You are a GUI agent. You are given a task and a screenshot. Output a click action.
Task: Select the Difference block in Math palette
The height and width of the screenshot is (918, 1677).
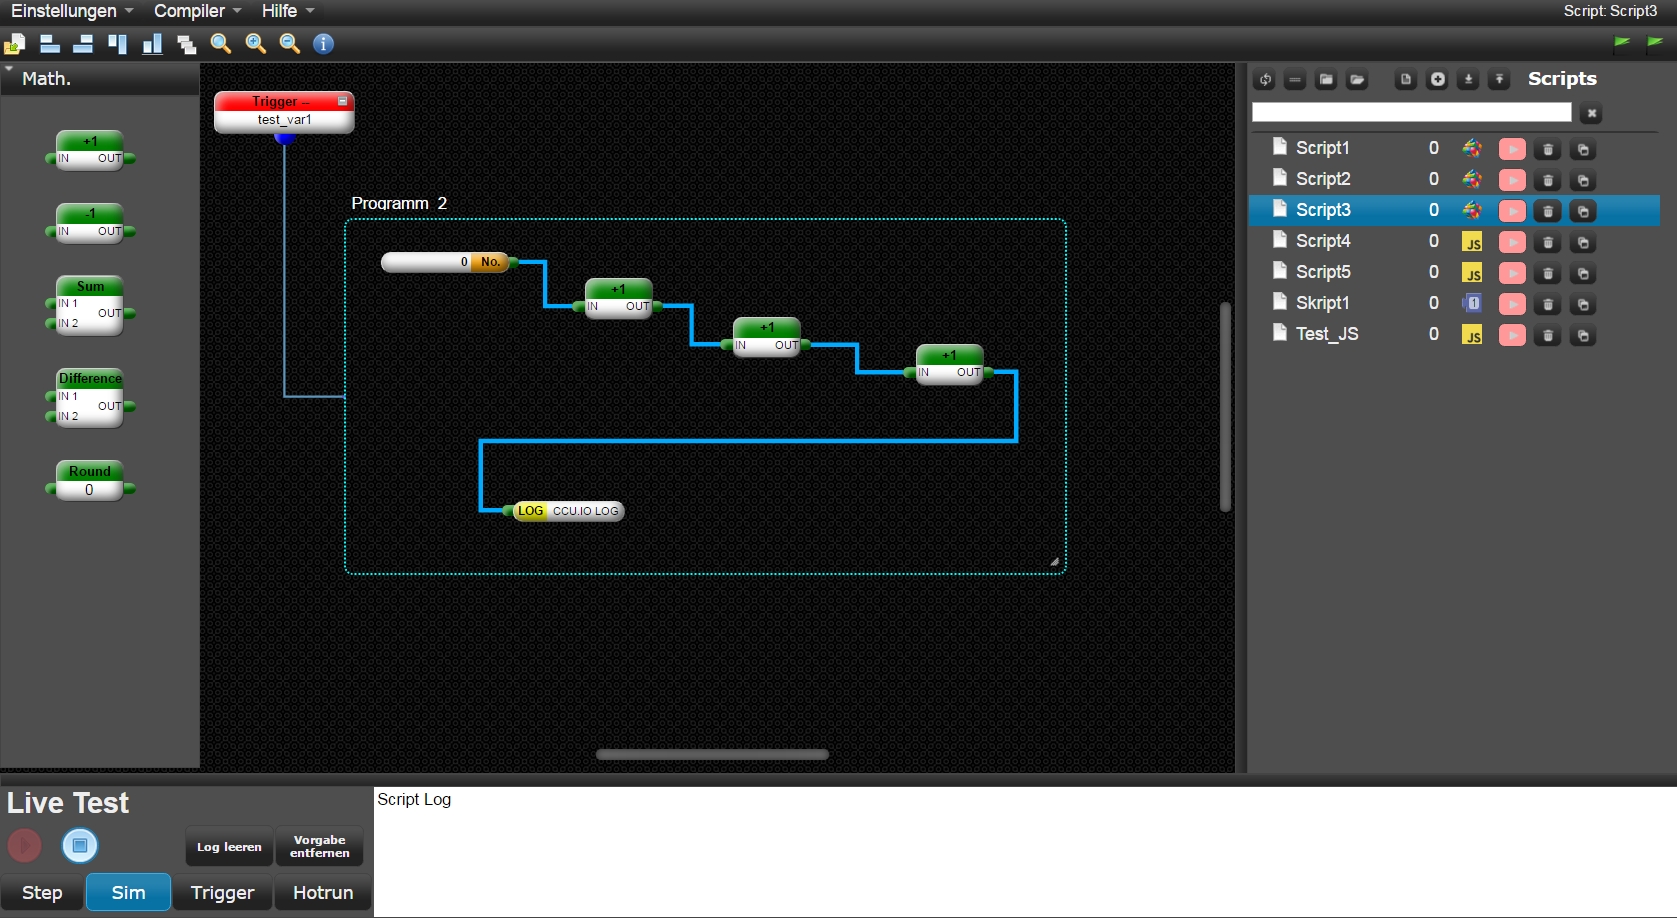(x=90, y=398)
